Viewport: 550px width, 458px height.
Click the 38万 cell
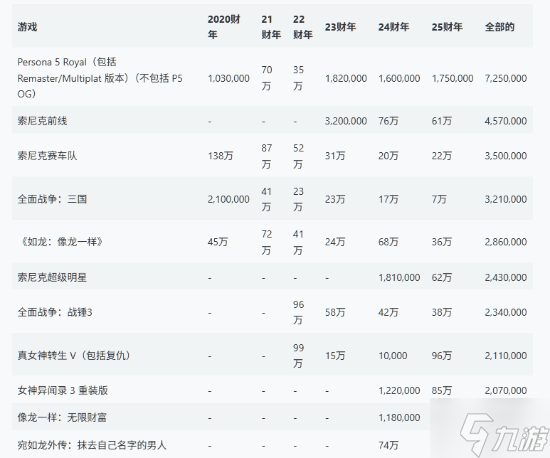click(442, 312)
